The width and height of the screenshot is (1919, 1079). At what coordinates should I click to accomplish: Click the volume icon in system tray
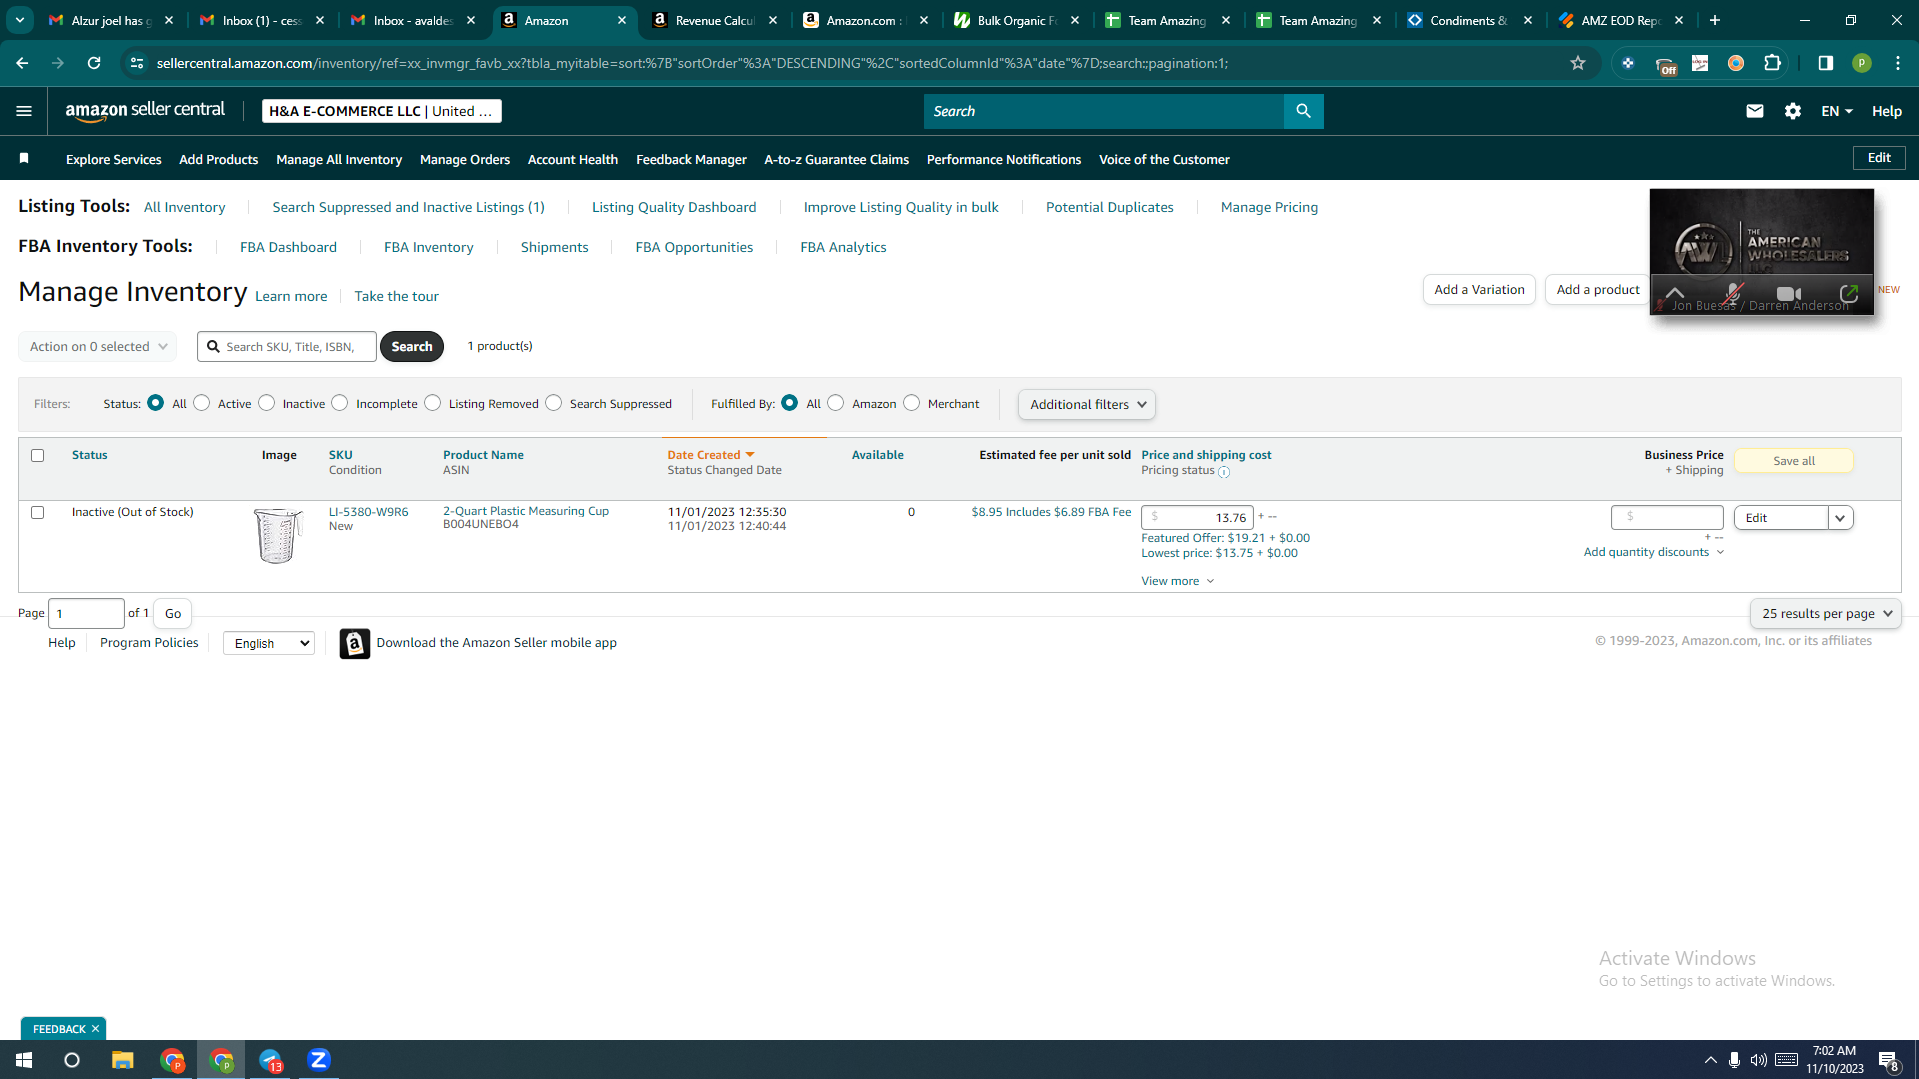click(1758, 1060)
